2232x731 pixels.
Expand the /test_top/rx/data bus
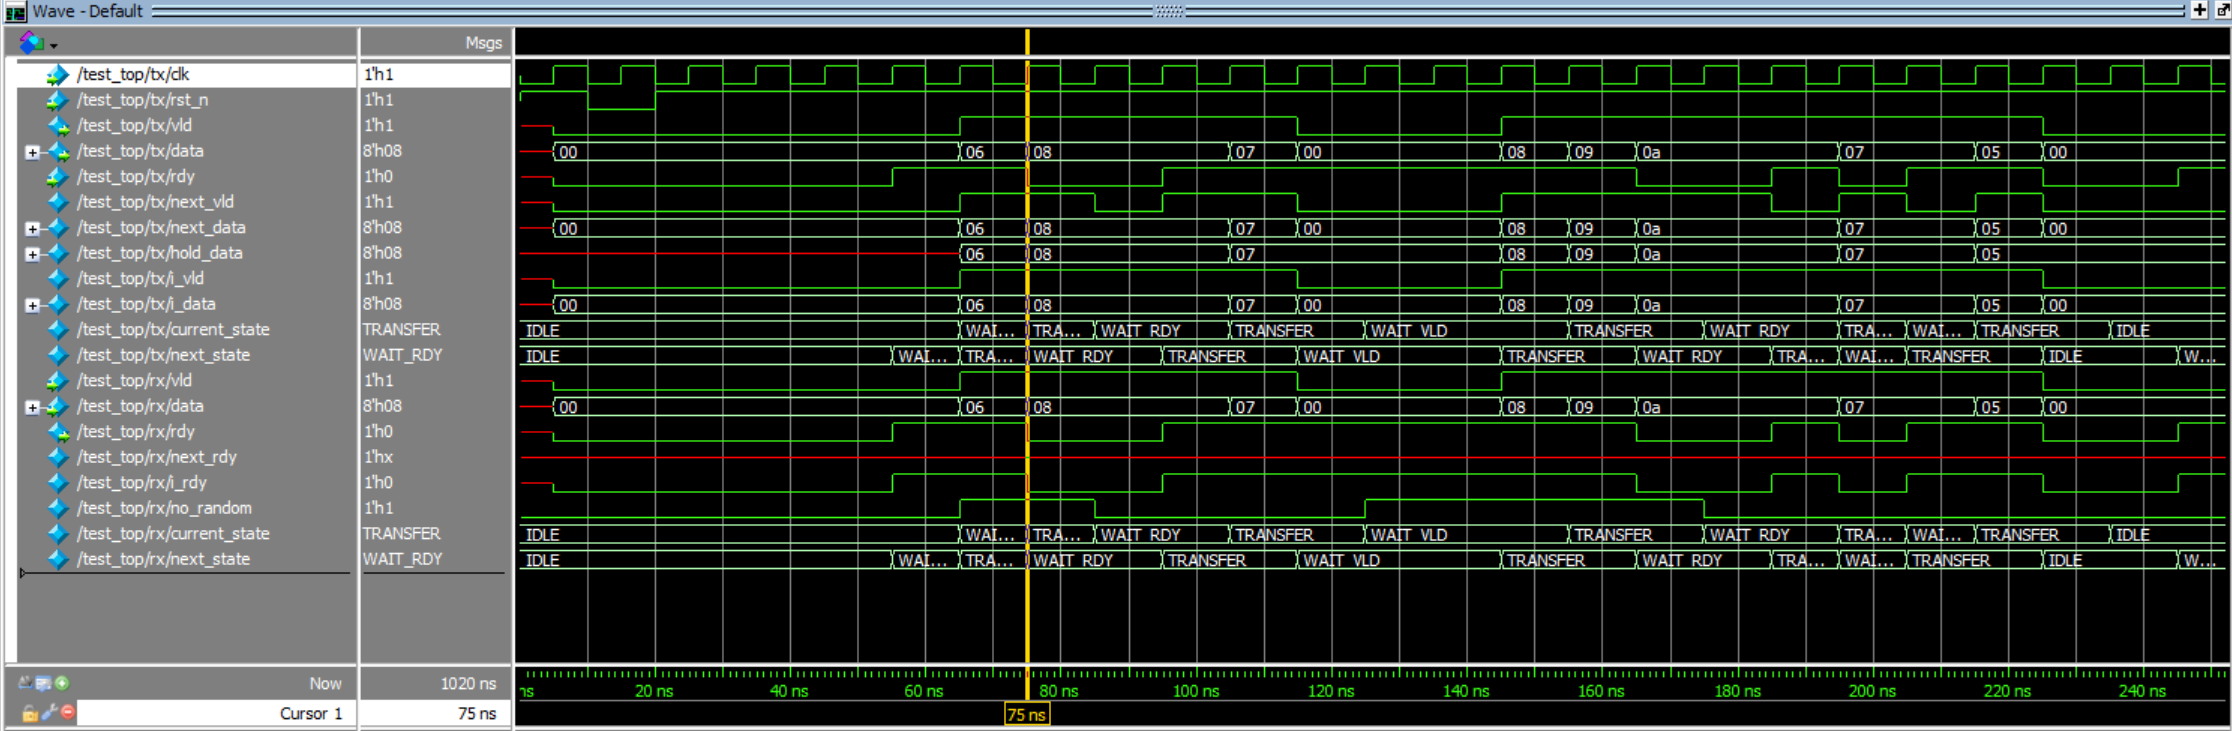(x=32, y=407)
